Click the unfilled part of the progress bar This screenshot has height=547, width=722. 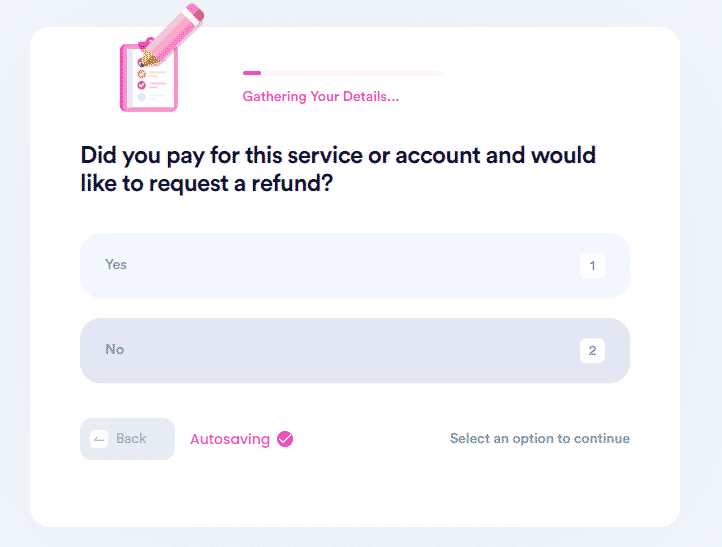(x=352, y=73)
